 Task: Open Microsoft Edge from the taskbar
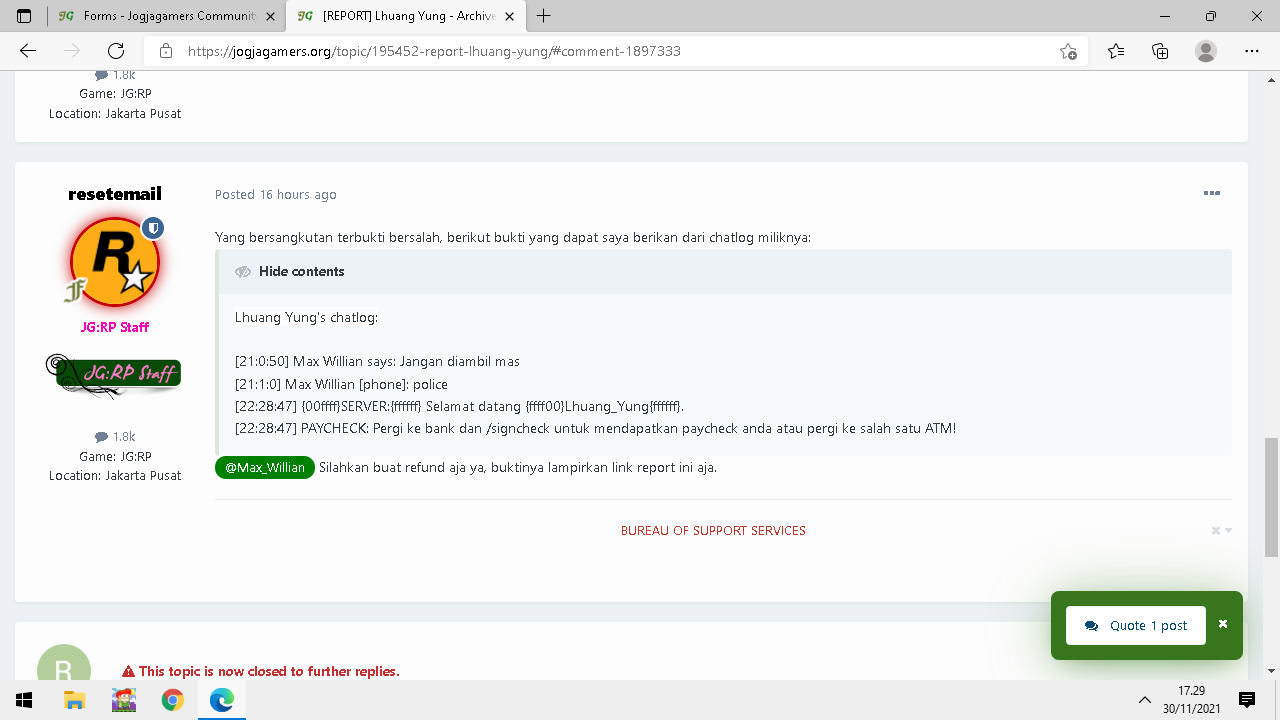tap(222, 700)
